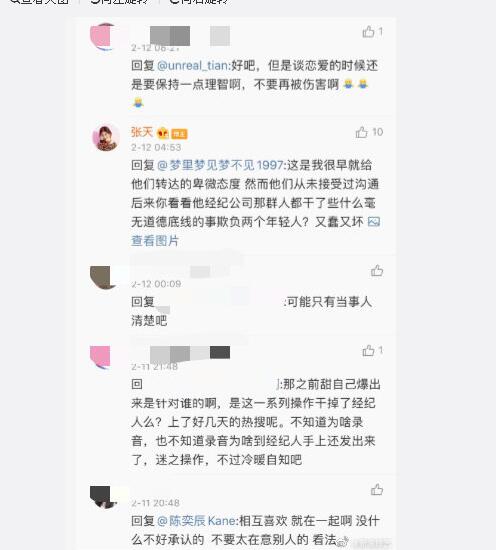Open 查看图片 link in 张天's reply

coord(155,241)
